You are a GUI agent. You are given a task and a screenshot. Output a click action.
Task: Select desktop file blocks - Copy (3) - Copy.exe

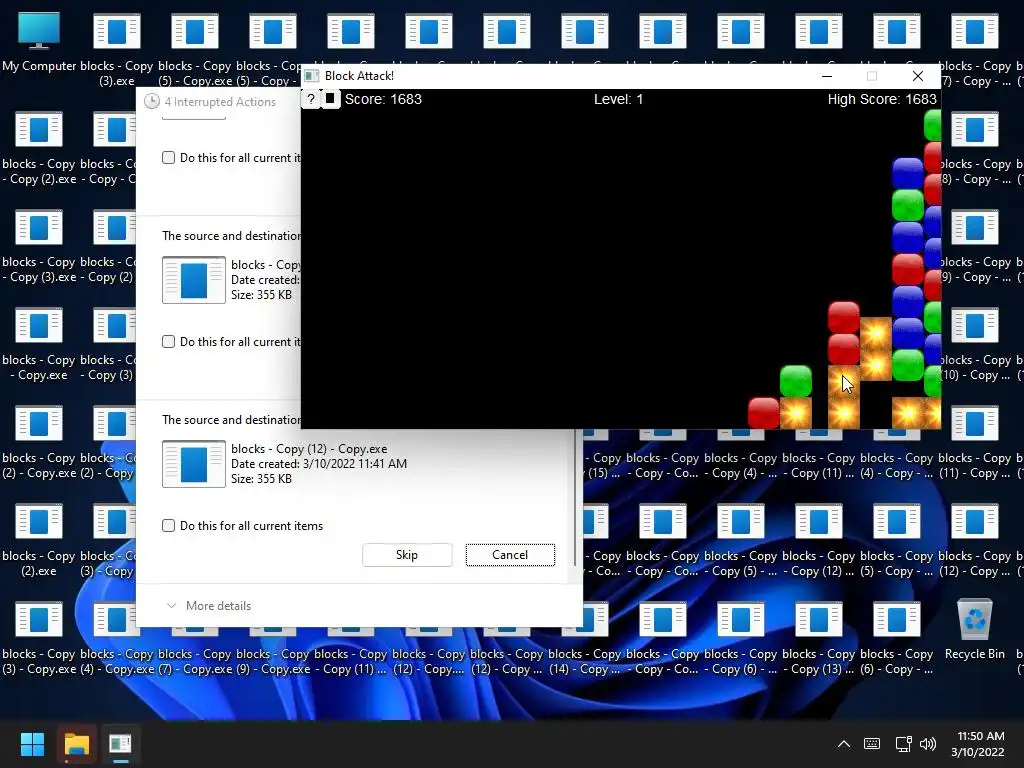pos(39,638)
